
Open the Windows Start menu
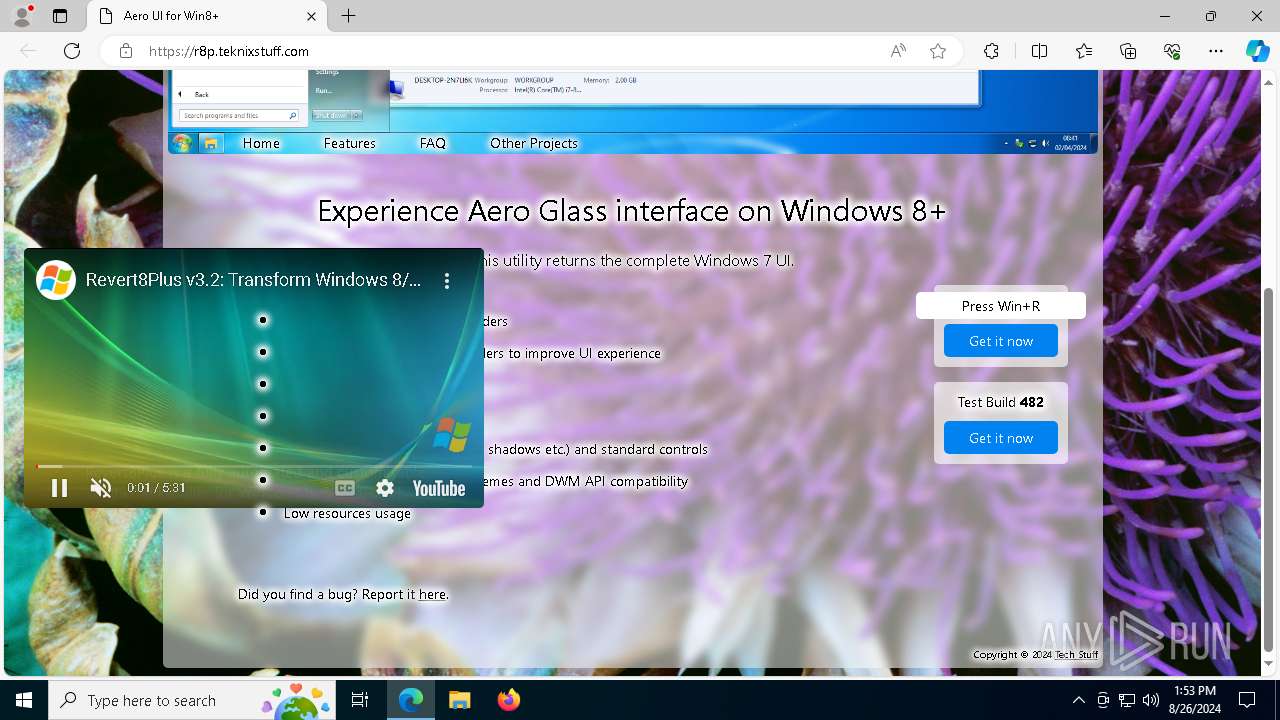tap(24, 700)
